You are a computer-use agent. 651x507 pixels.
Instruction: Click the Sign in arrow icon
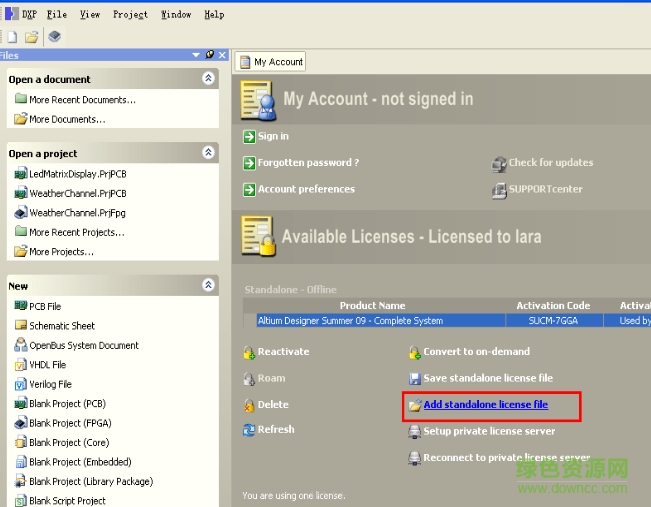(249, 136)
